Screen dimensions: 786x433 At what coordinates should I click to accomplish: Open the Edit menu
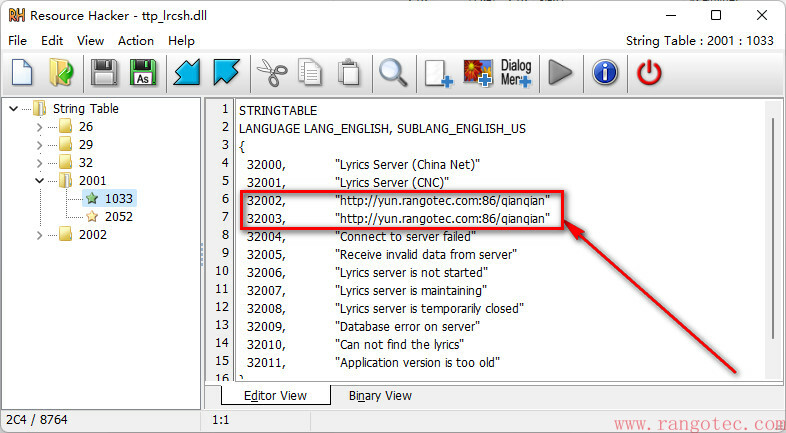(52, 41)
